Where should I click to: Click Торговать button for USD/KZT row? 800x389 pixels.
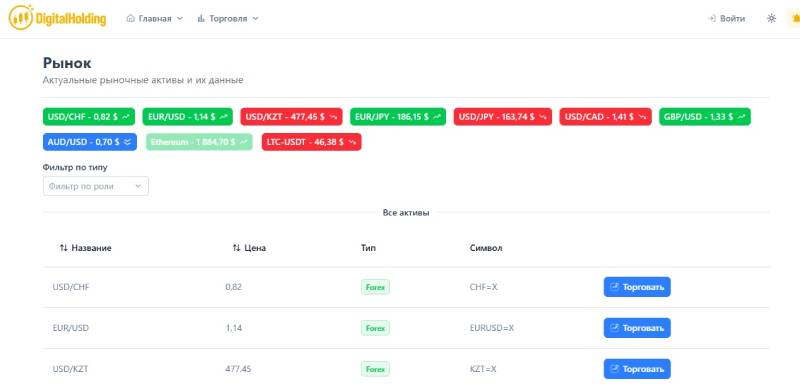[637, 369]
